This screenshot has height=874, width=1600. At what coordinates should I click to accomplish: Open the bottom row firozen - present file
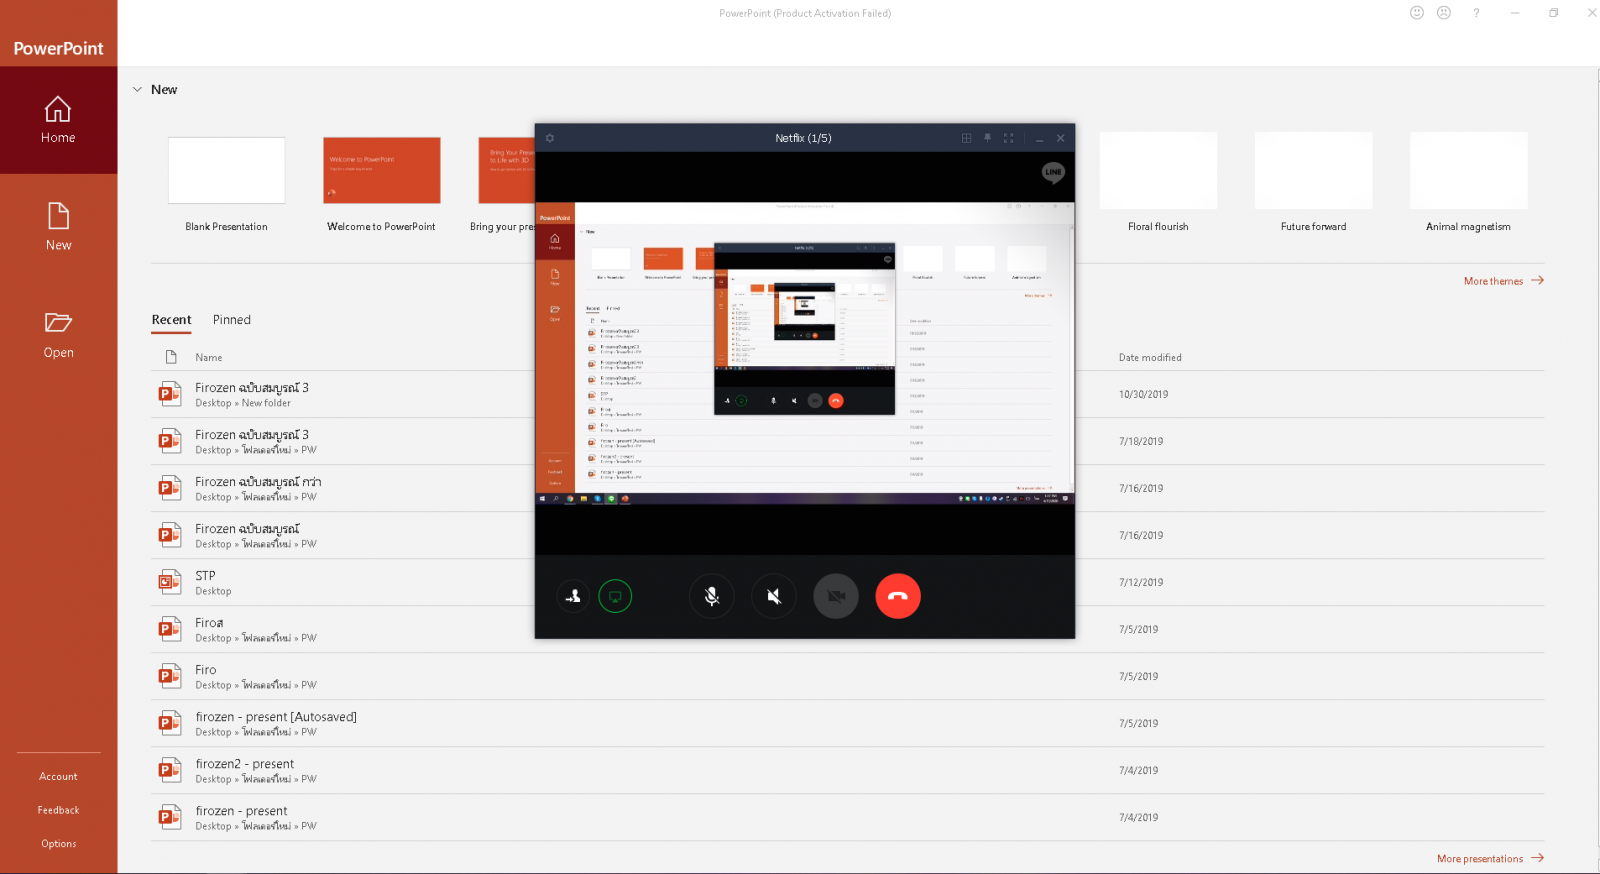[x=847, y=818]
